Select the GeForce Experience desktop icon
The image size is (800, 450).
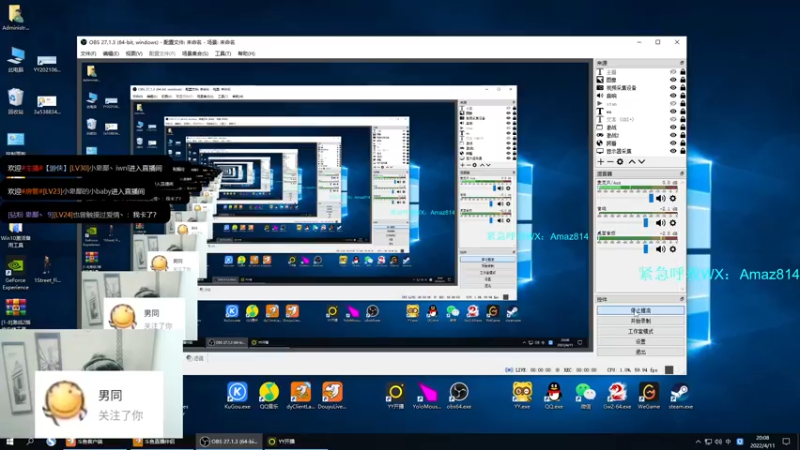[15, 274]
